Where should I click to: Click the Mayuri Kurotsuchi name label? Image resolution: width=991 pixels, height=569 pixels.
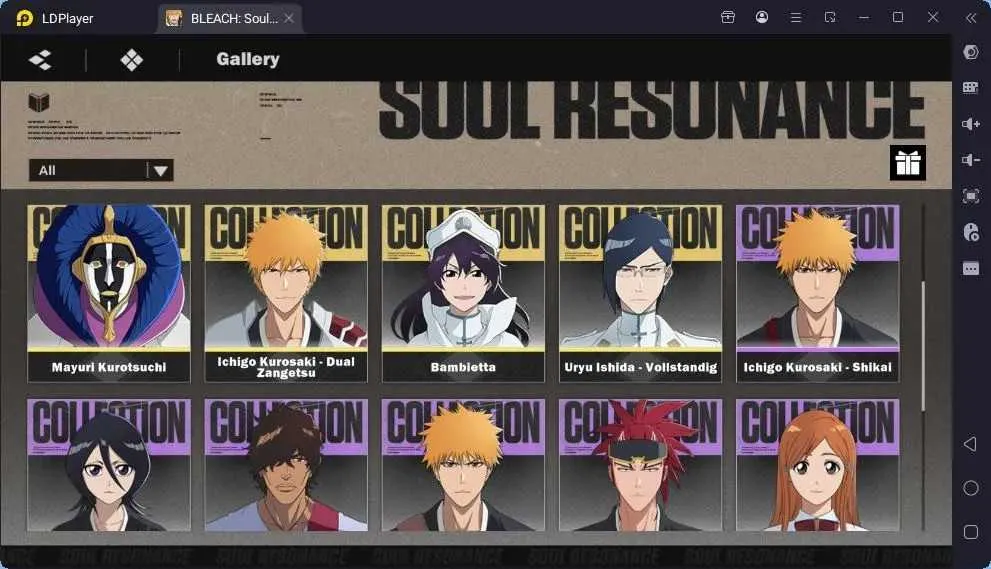point(109,367)
